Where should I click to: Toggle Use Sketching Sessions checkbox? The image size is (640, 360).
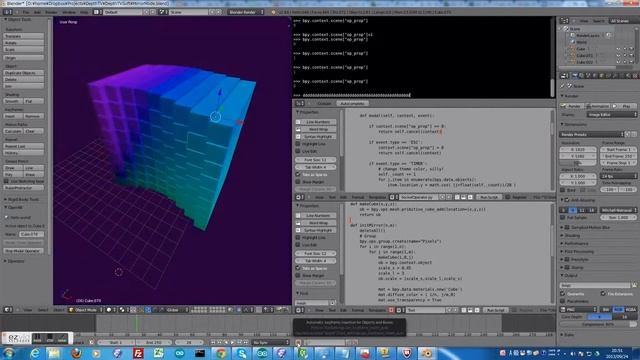[x=6, y=181]
